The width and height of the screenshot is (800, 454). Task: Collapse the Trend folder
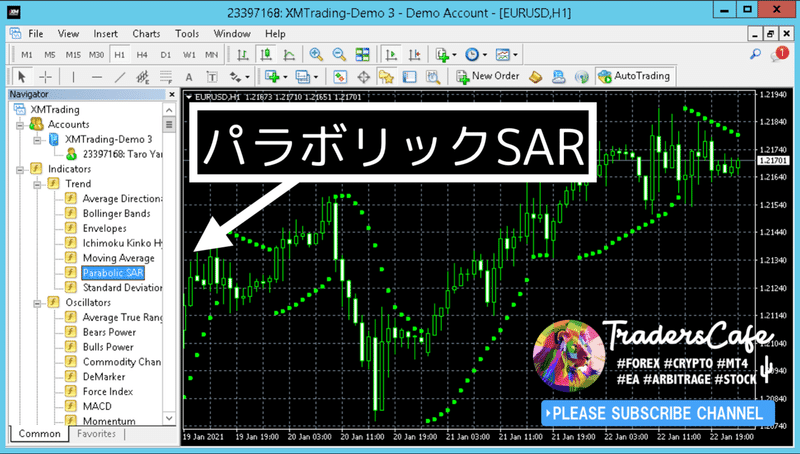click(37, 184)
